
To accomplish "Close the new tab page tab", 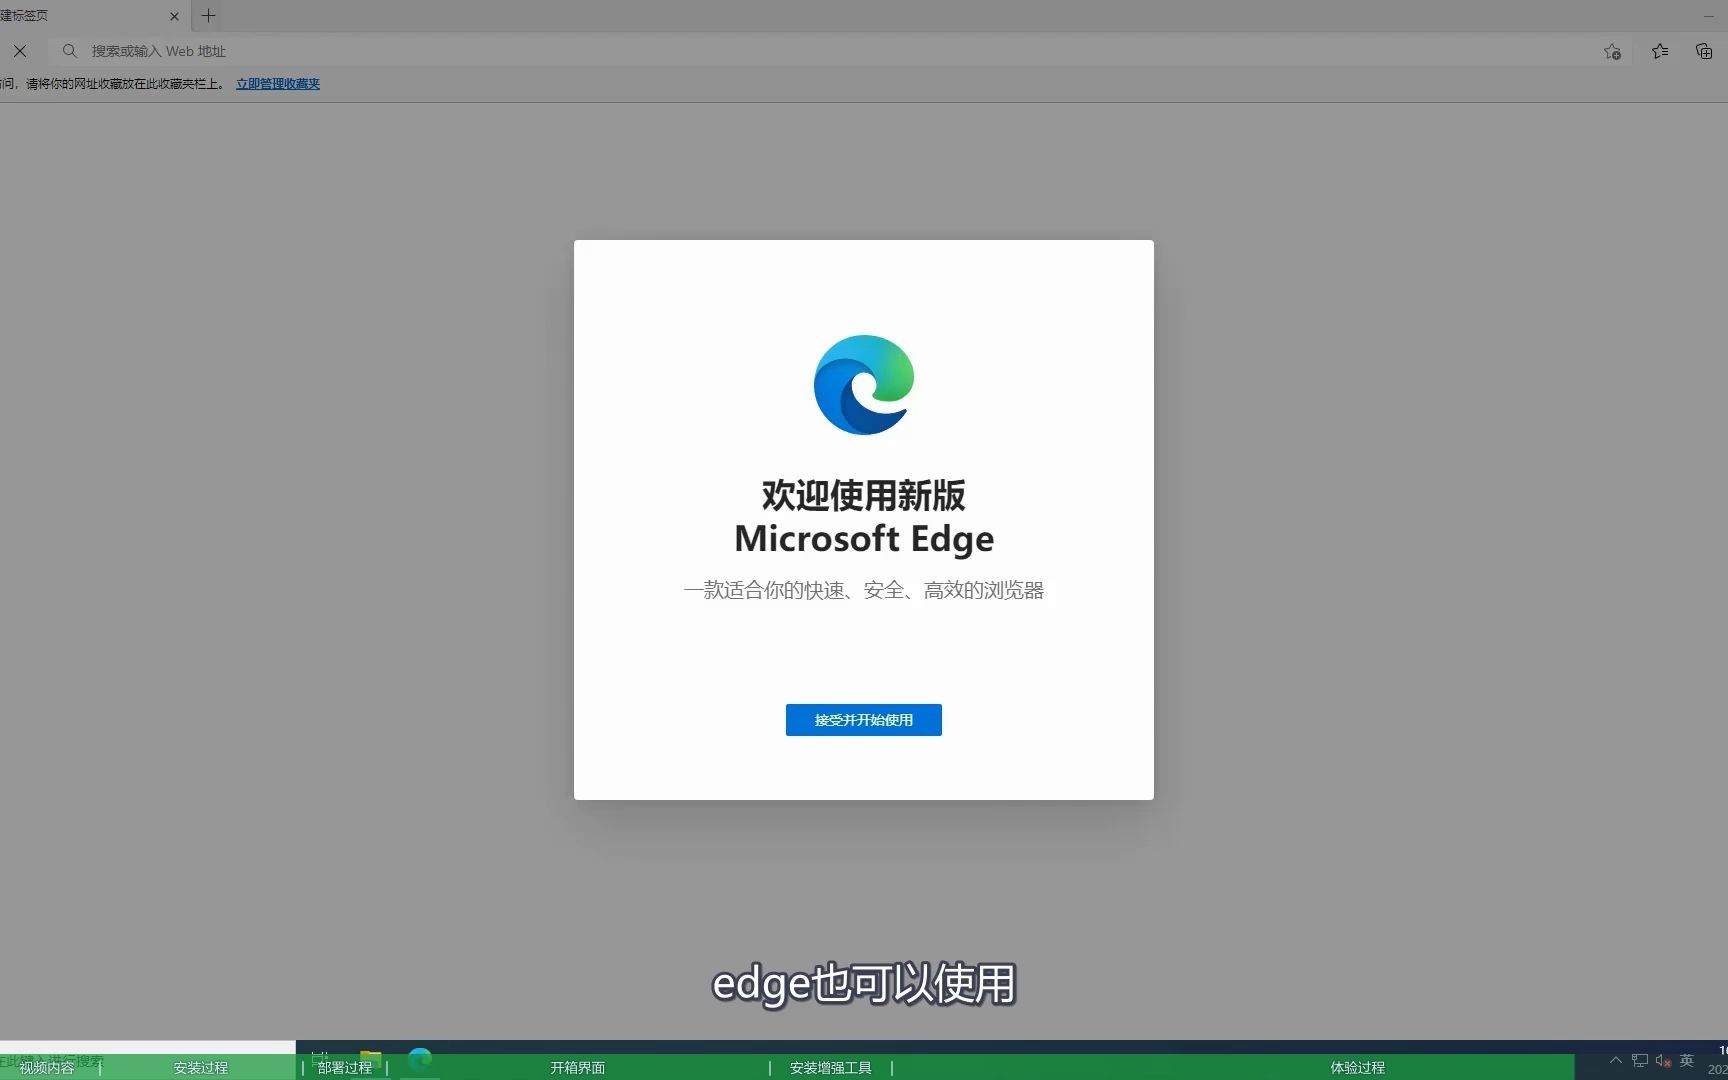I will tap(174, 16).
